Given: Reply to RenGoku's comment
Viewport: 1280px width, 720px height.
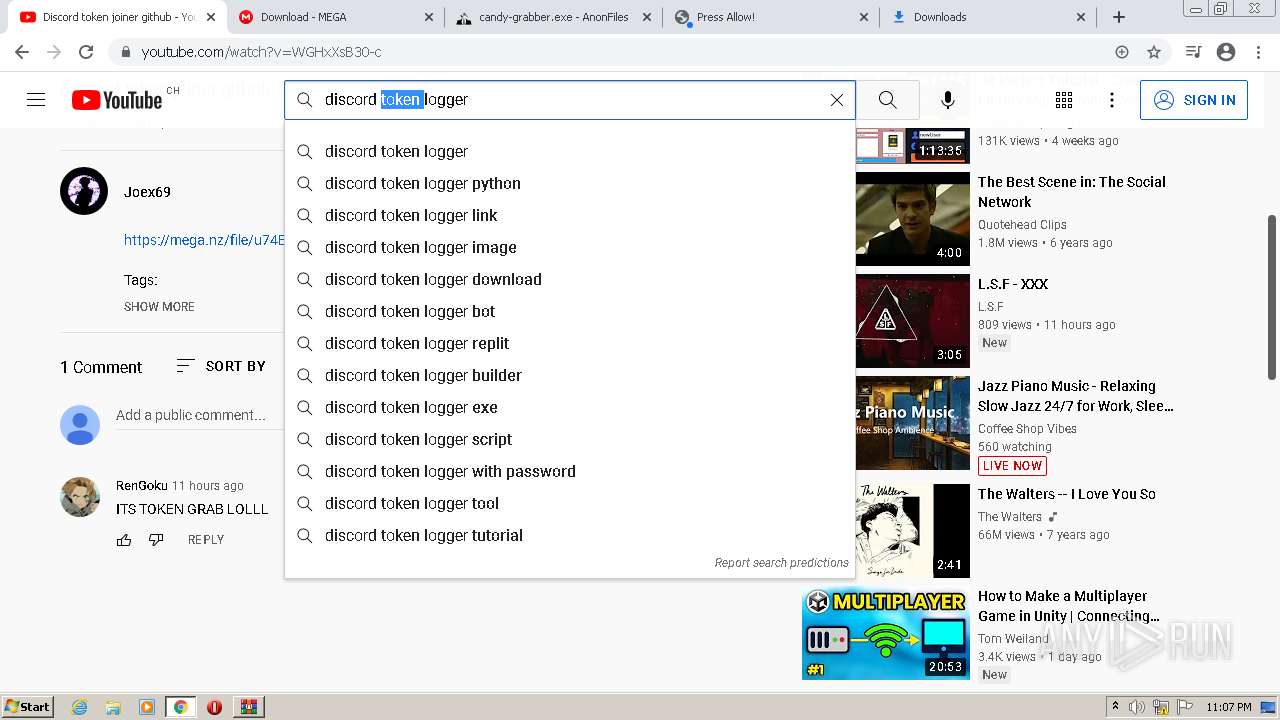Looking at the screenshot, I should pos(206,540).
